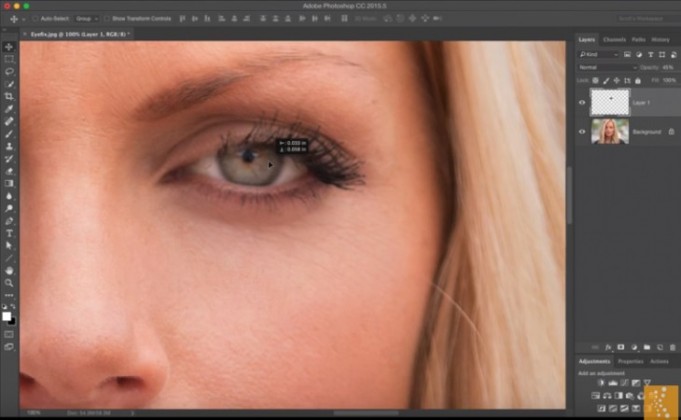Enable Show Transform Controls checkbox

107,19
